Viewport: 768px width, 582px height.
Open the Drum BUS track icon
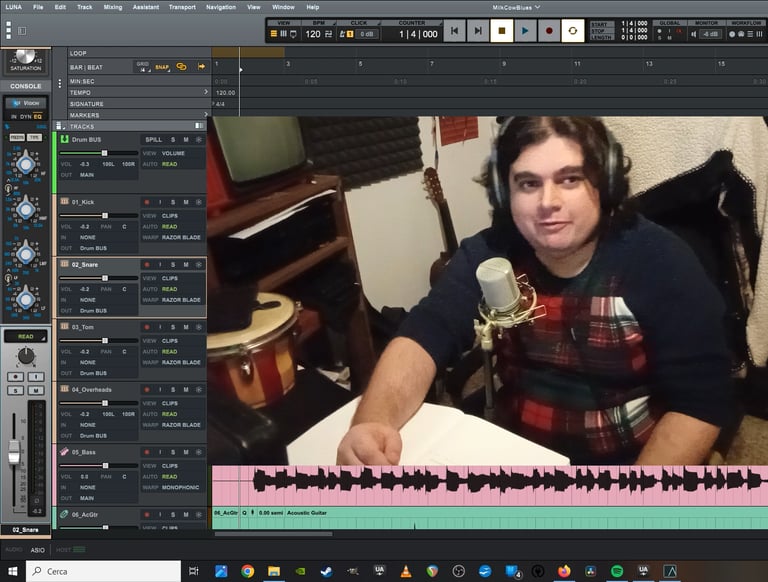coord(64,139)
